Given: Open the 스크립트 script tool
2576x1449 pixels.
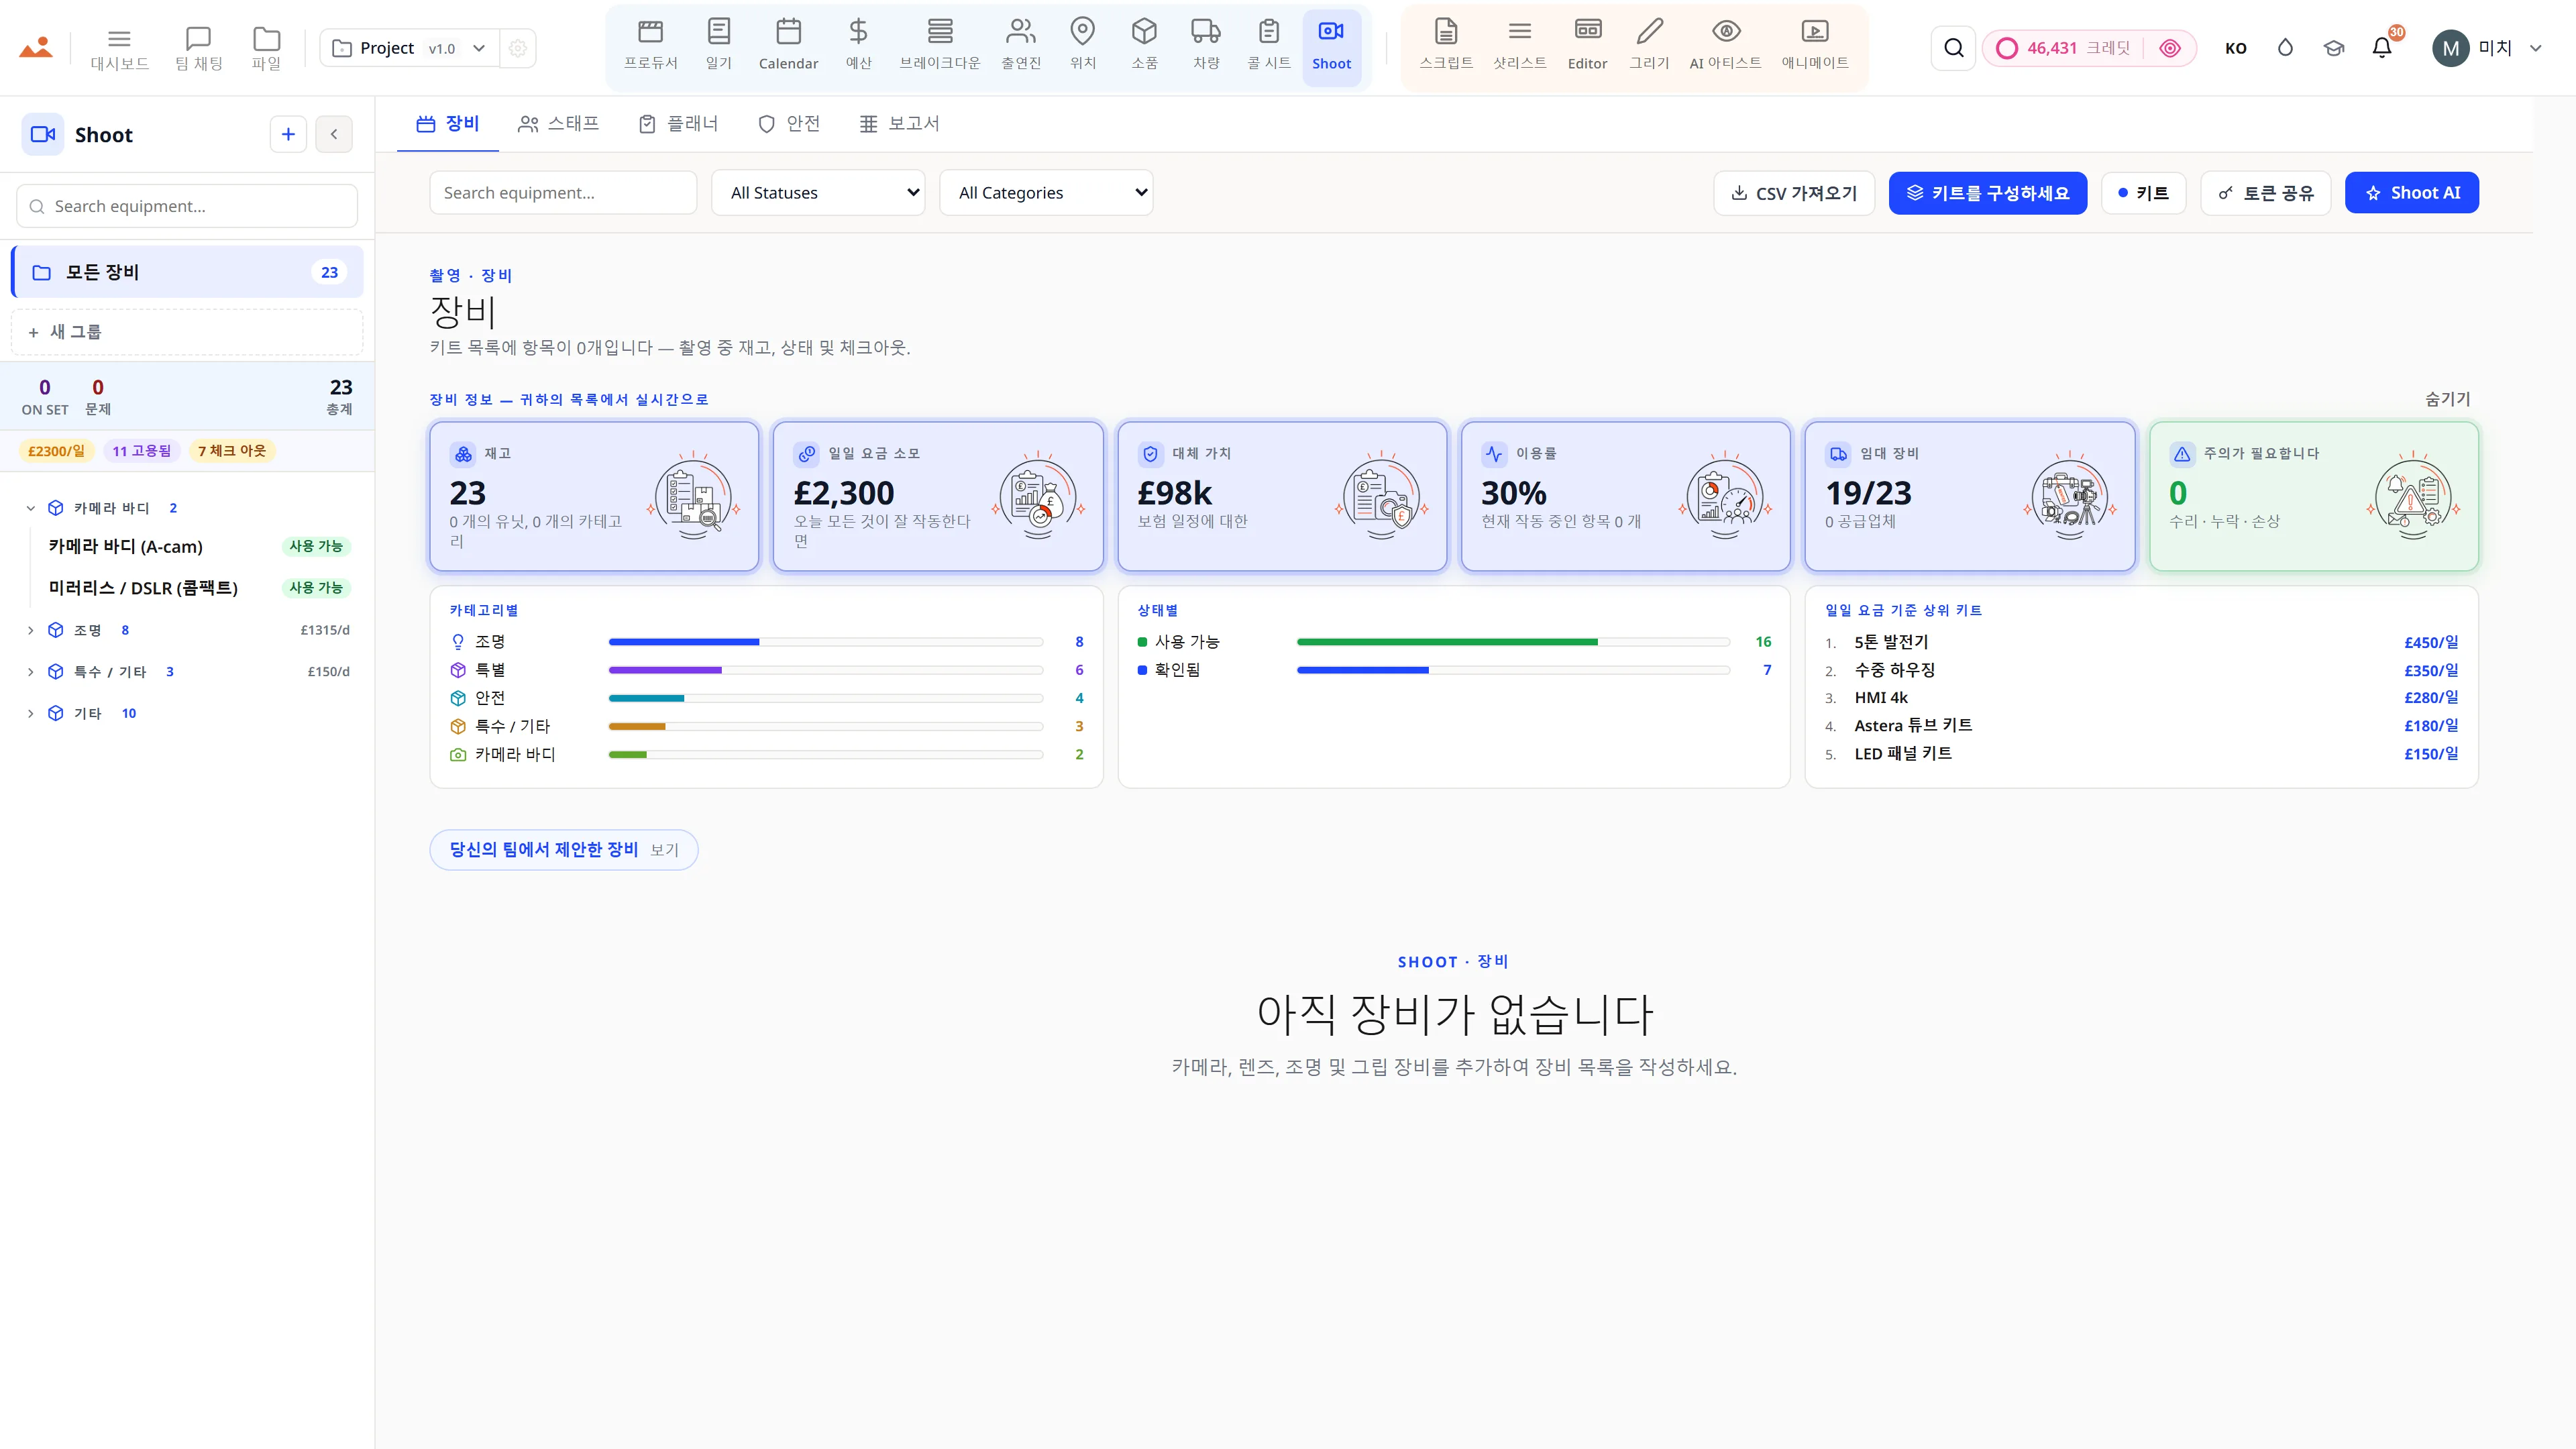Looking at the screenshot, I should click(1446, 47).
